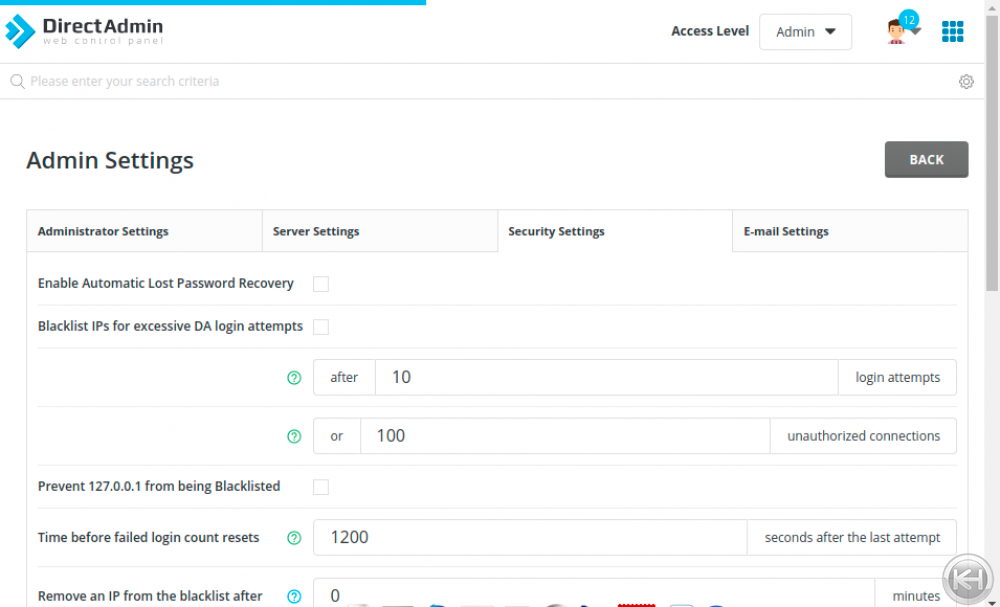
Task: Click the search magnifier icon
Action: click(x=17, y=82)
